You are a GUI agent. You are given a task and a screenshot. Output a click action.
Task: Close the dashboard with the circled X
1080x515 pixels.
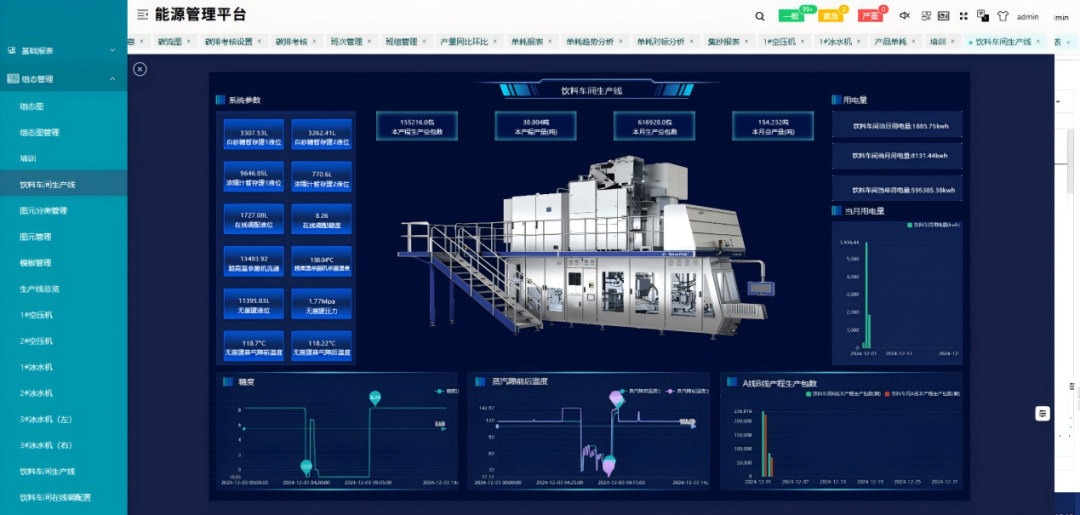140,70
